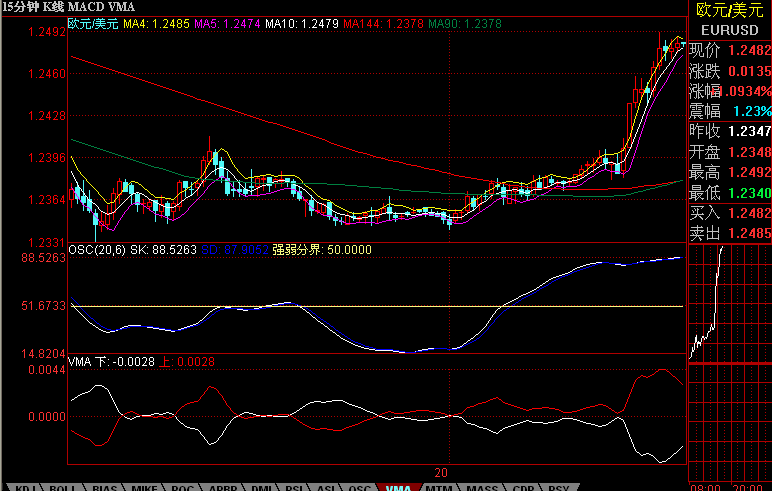Select the PSY indicator tab
This screenshot has height=491, width=772.
tap(559, 487)
